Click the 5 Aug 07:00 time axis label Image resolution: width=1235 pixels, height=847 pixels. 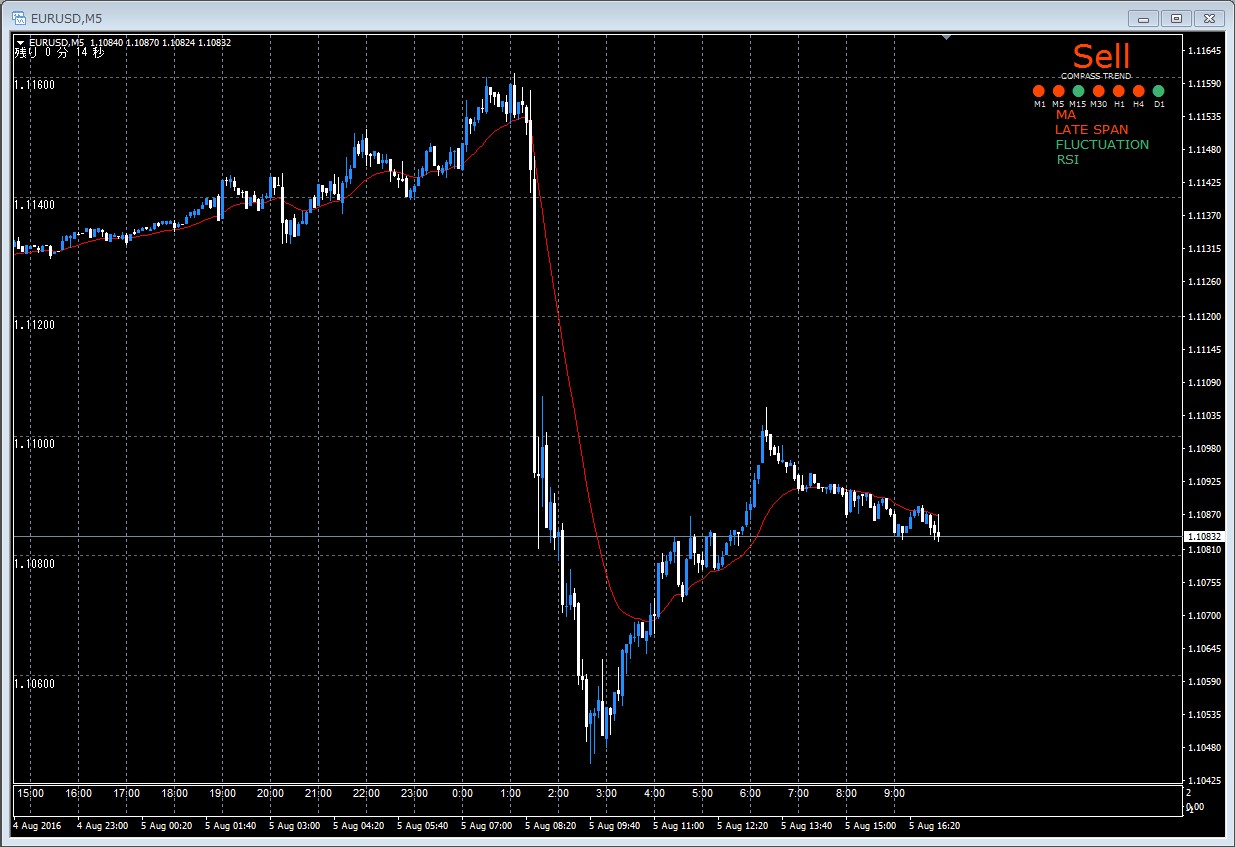click(x=487, y=827)
